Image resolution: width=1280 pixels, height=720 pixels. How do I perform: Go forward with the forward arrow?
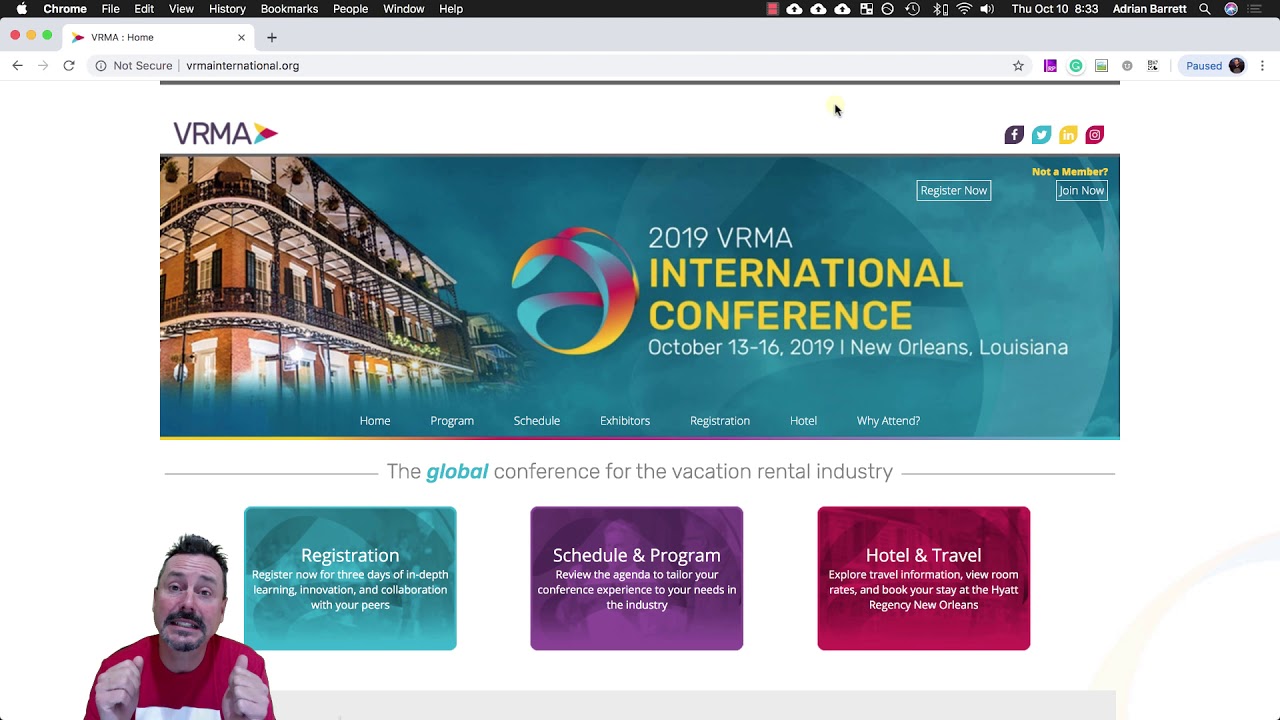[x=43, y=66]
